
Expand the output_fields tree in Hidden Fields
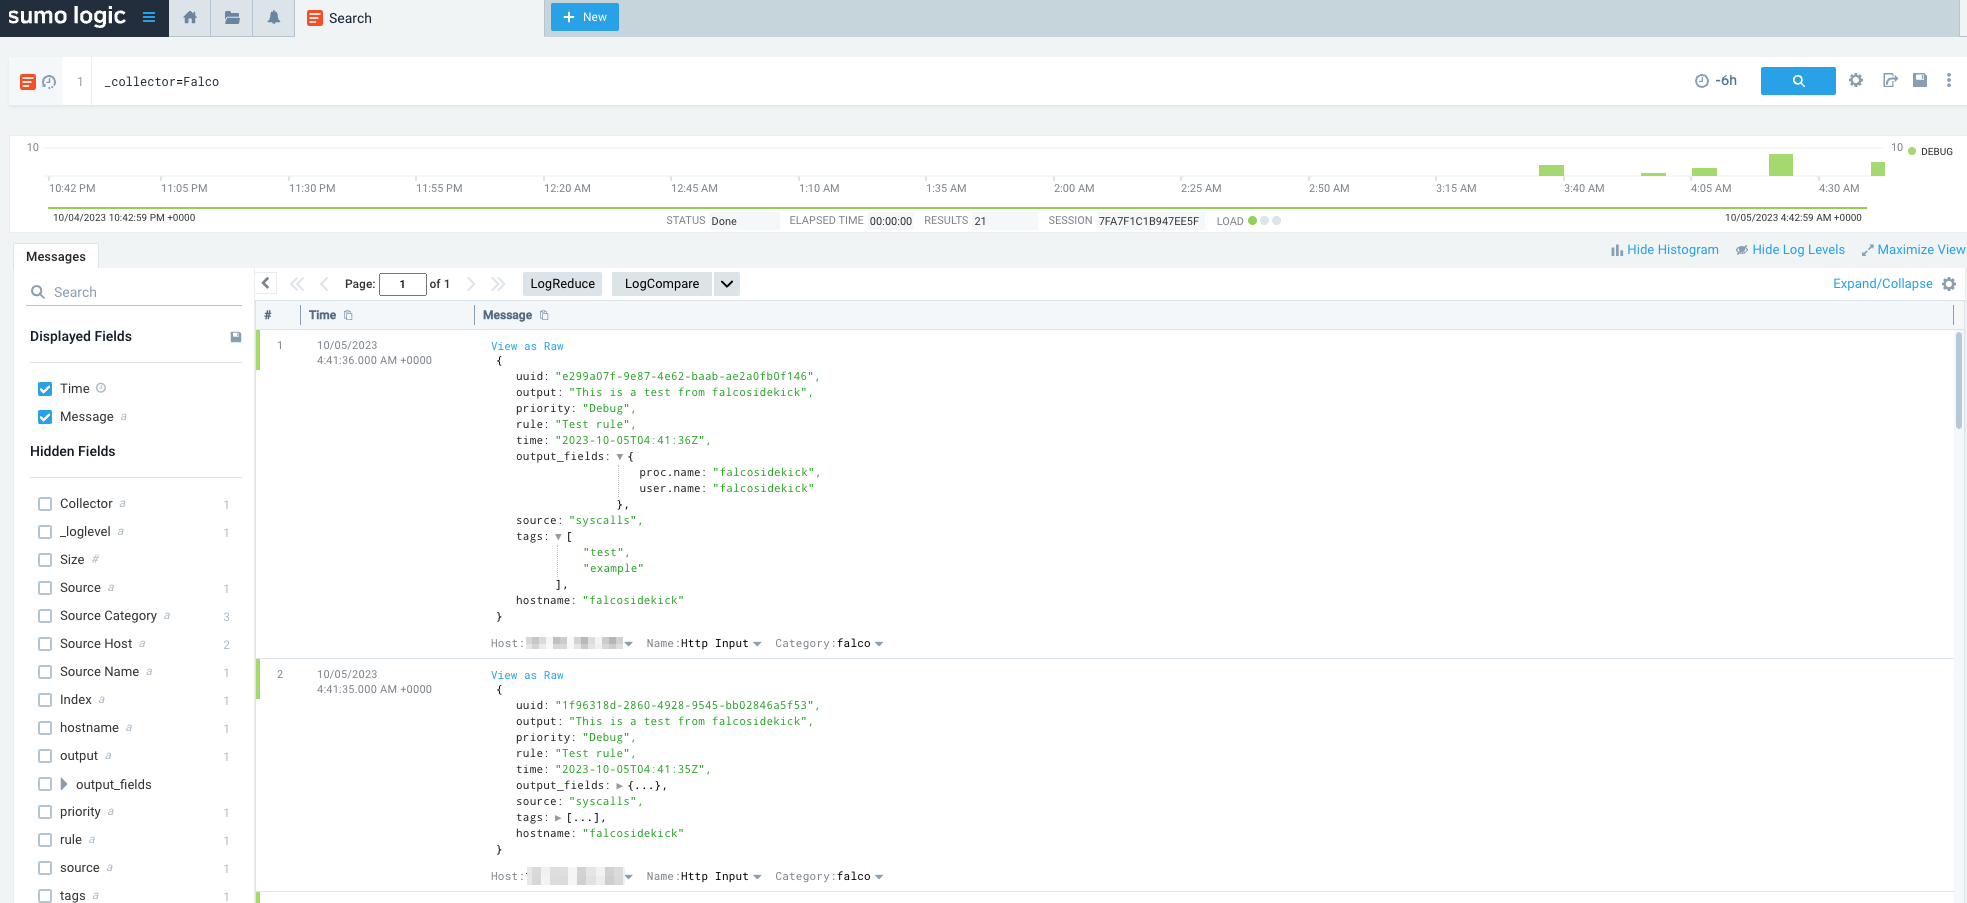[64, 785]
